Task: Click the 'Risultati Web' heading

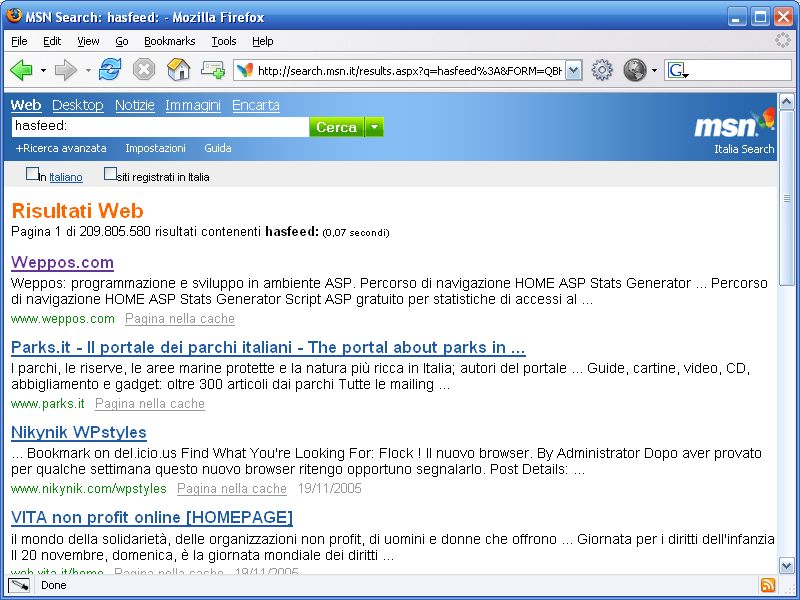Action: point(78,211)
